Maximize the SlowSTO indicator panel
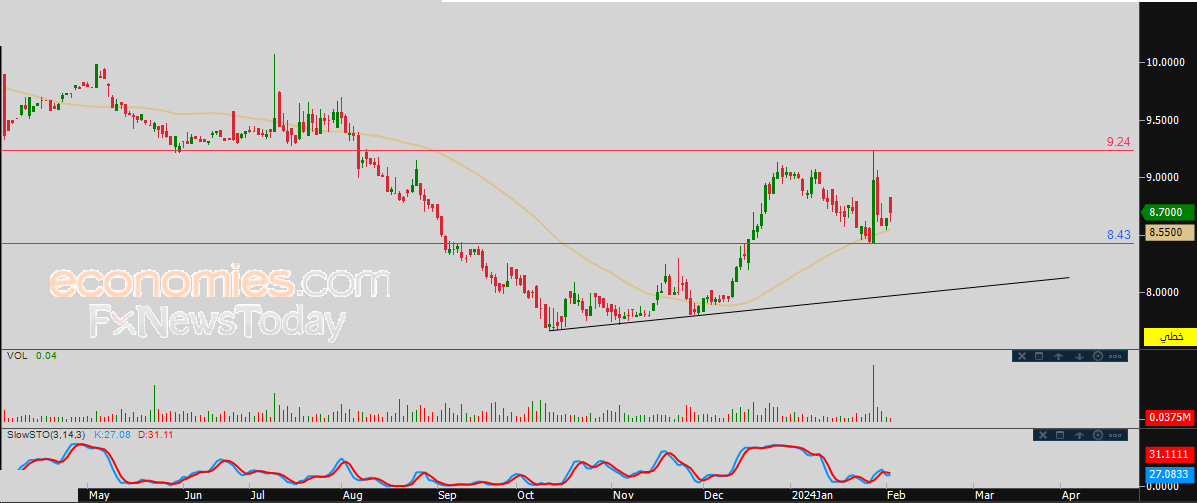This screenshot has width=1197, height=503. [x=1060, y=435]
